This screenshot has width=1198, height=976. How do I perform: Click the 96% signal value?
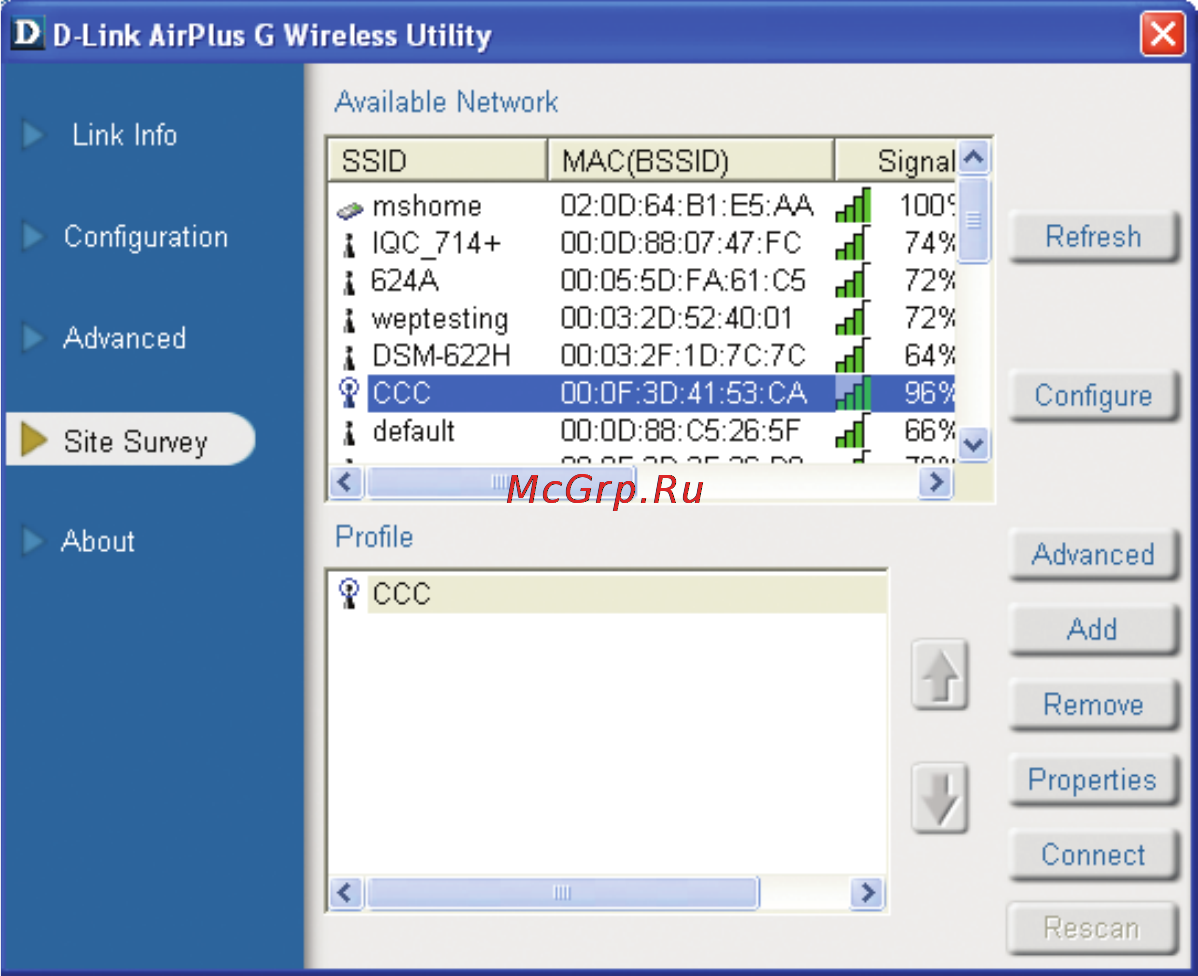[930, 393]
